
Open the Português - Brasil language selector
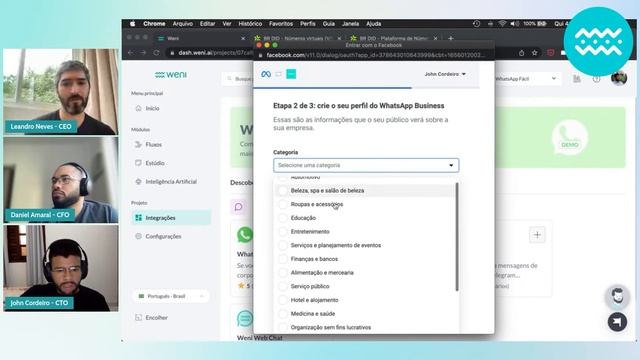click(171, 296)
